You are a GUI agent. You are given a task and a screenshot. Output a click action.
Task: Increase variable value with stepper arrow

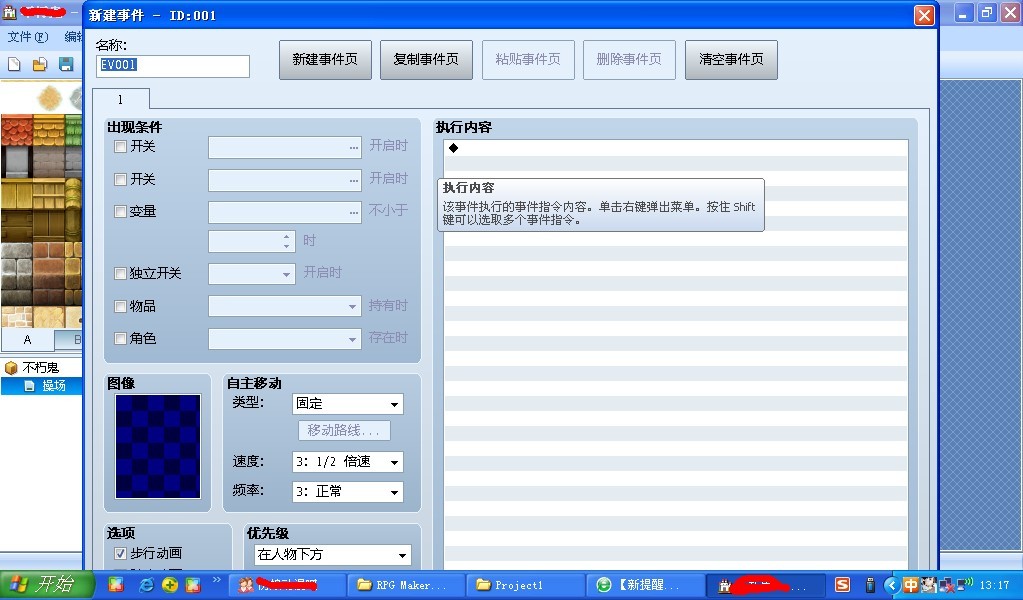point(286,237)
